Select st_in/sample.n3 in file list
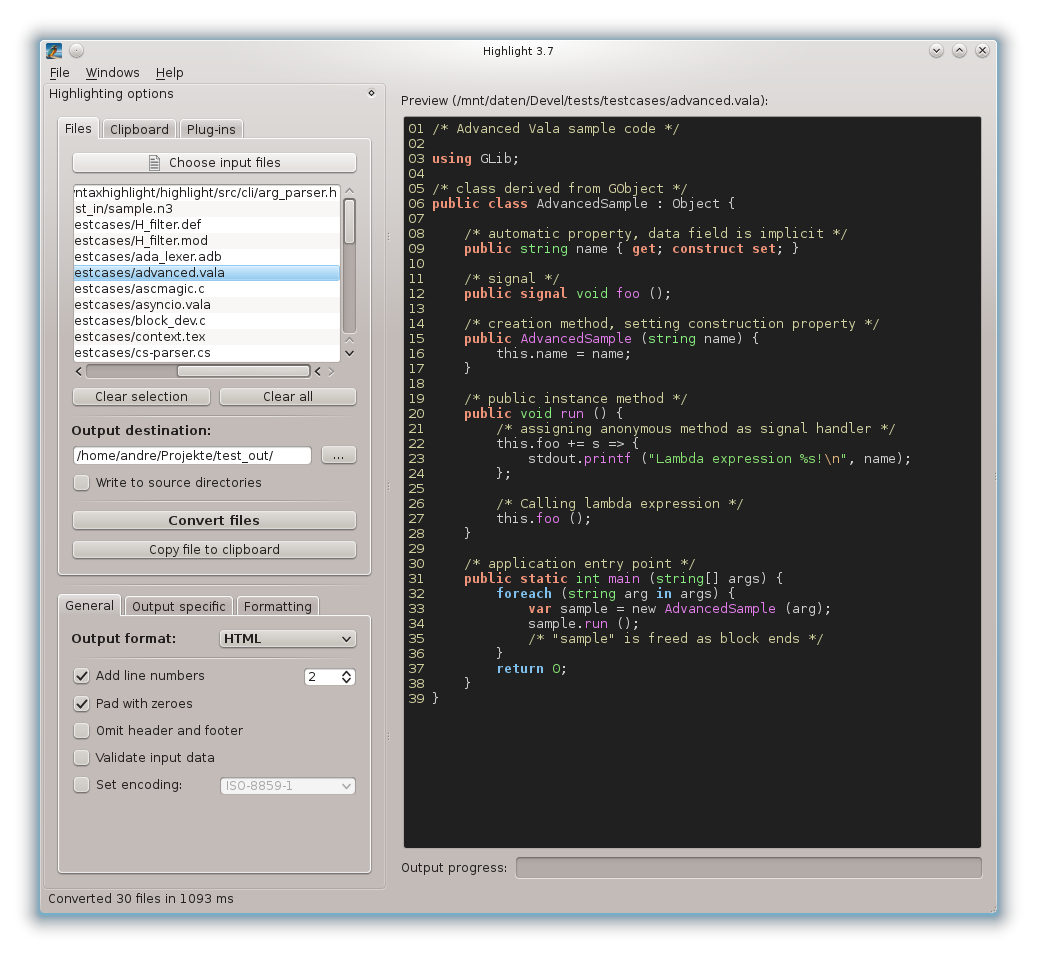 point(206,209)
